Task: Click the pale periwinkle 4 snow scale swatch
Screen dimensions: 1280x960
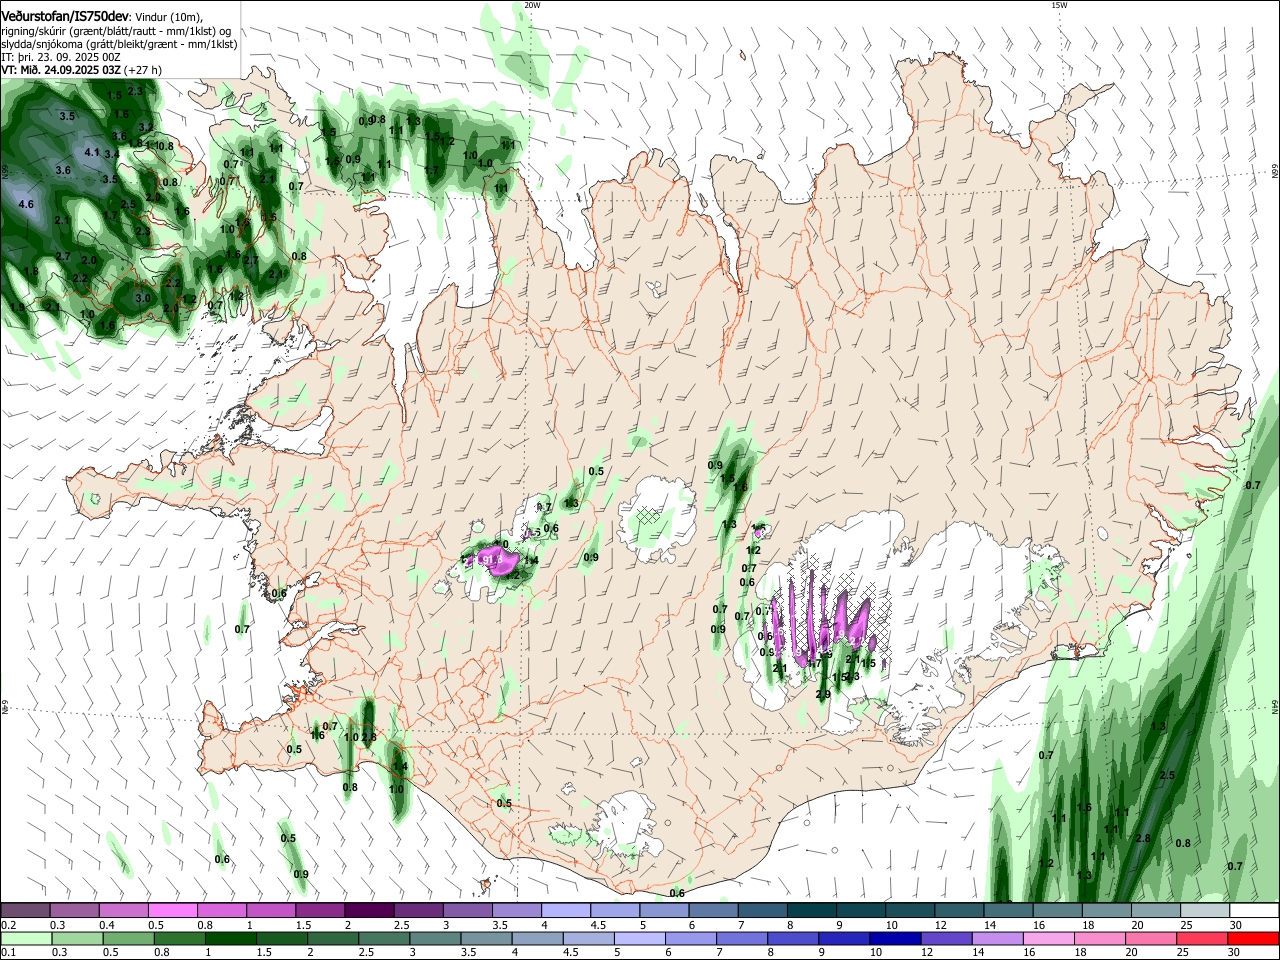Action: (565, 911)
